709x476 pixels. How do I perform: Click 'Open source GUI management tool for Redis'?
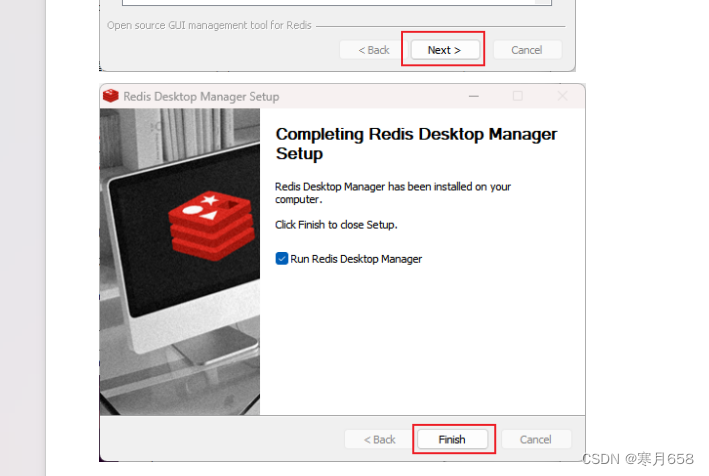pyautogui.click(x=209, y=25)
